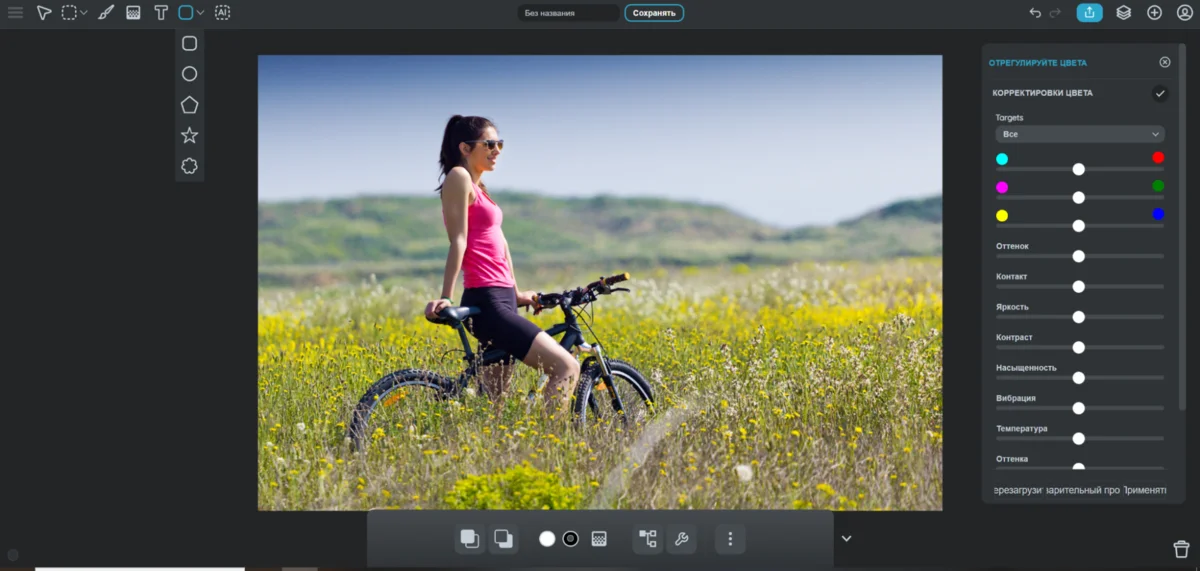The width and height of the screenshot is (1200, 571).
Task: Select the black stroke circle option
Action: click(x=570, y=539)
